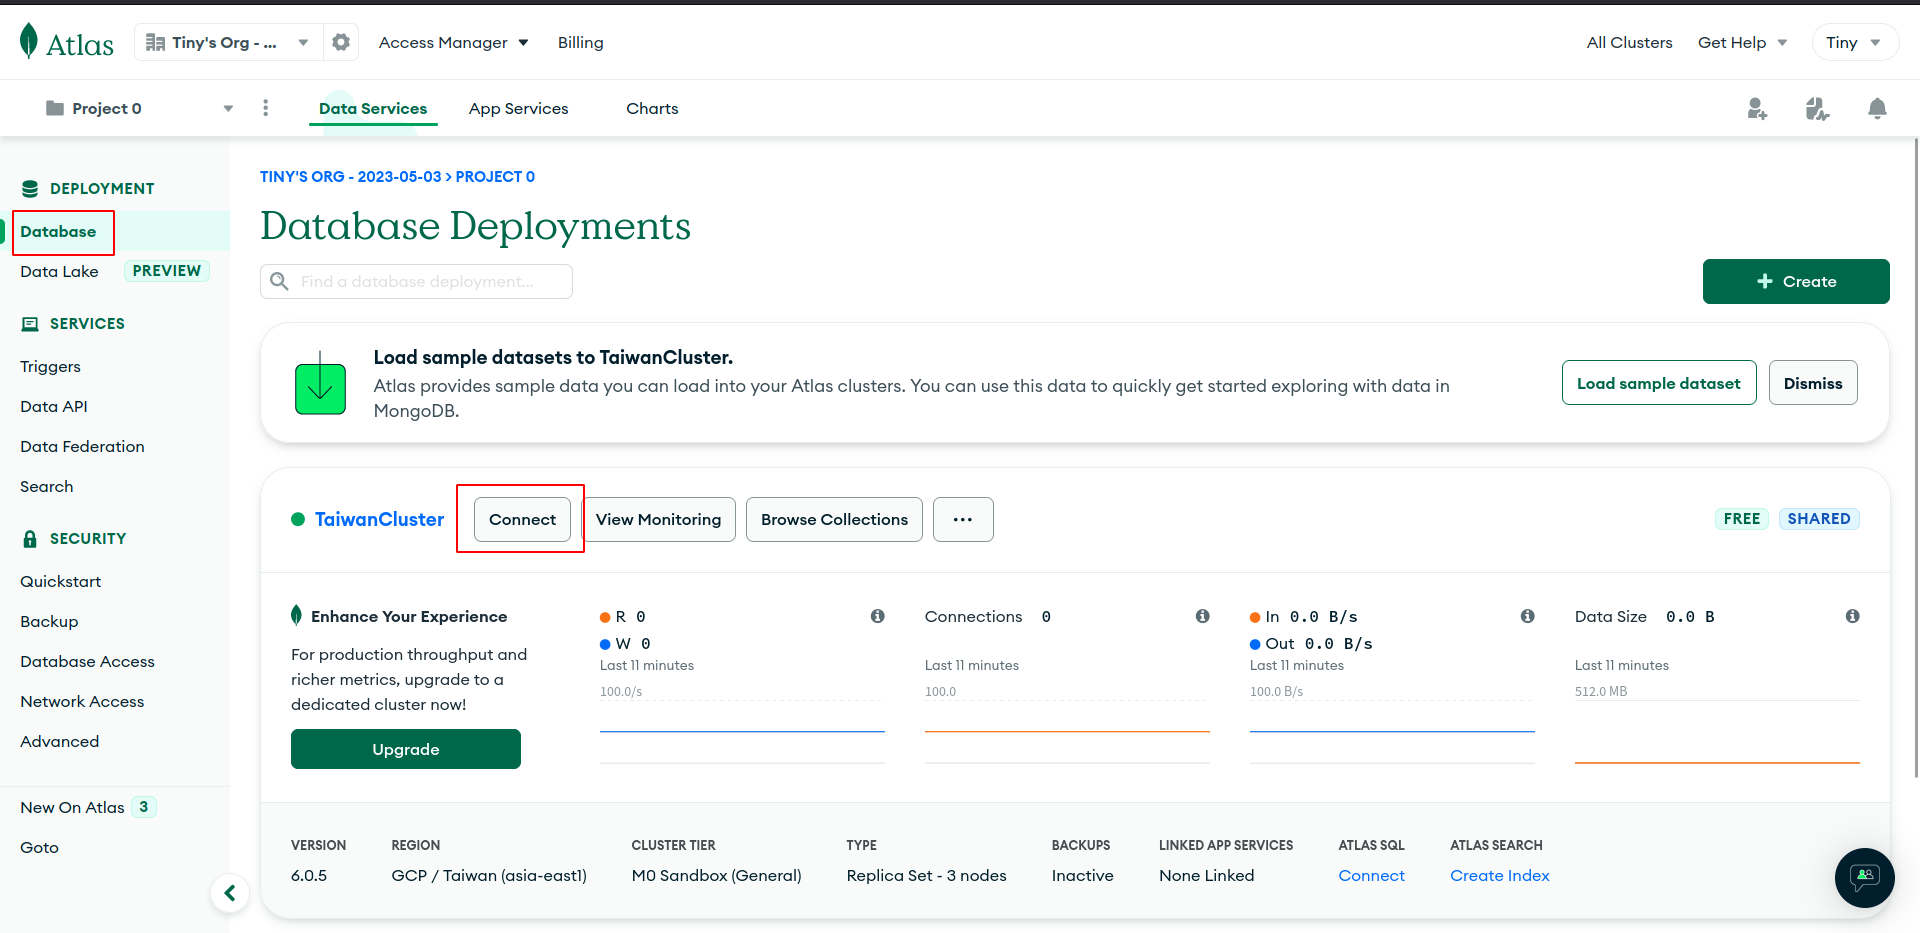Click the page vertical scrollbar
Viewport: 1920px width, 933px height.
(x=1915, y=457)
